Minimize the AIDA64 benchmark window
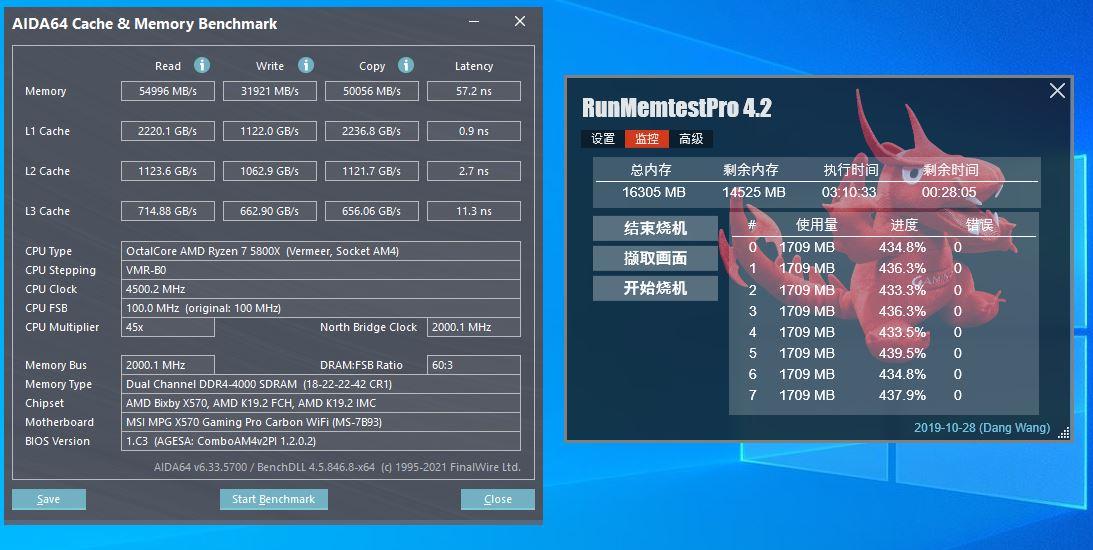 click(x=475, y=22)
